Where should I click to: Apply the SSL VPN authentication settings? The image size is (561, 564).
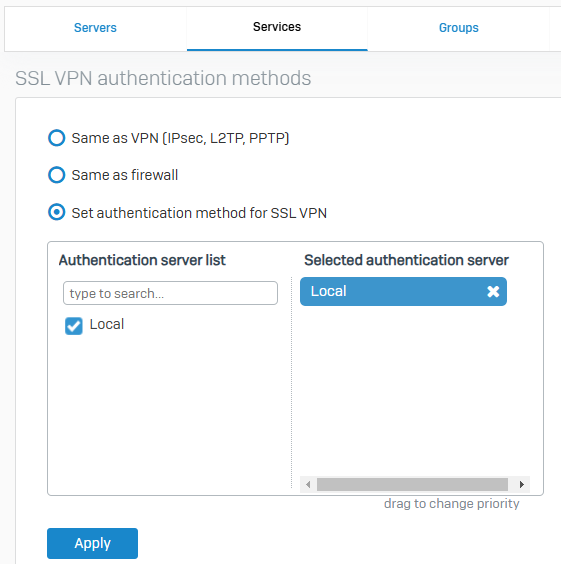click(92, 543)
